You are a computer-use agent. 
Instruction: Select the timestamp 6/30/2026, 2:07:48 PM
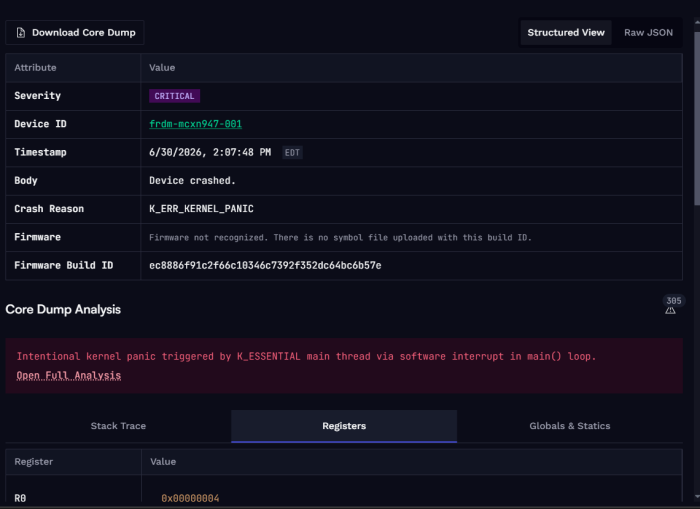(210, 153)
